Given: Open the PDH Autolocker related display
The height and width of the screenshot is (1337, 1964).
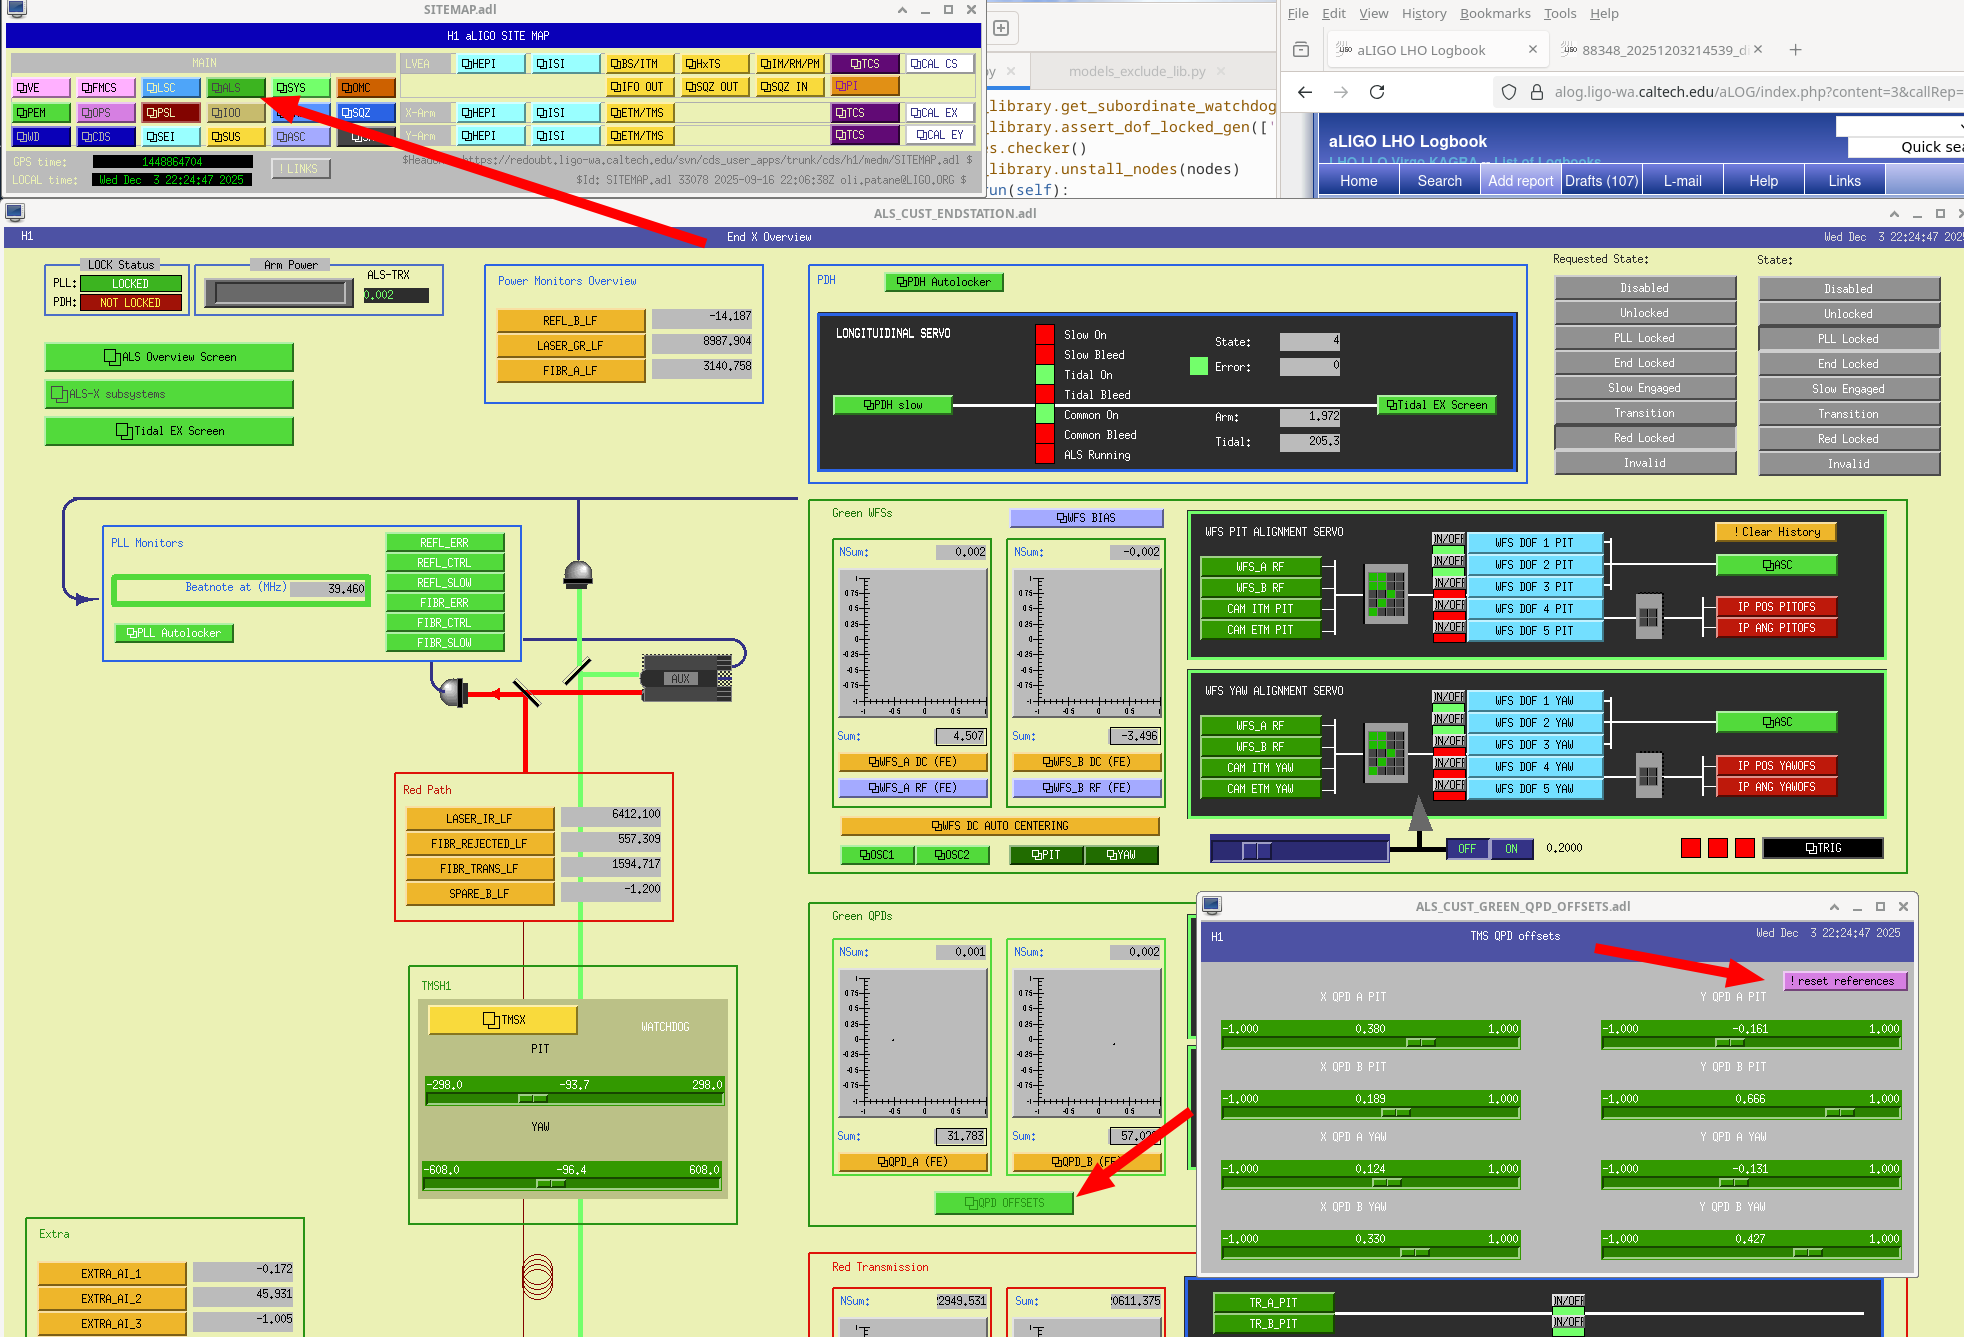Looking at the screenshot, I should pos(943,282).
